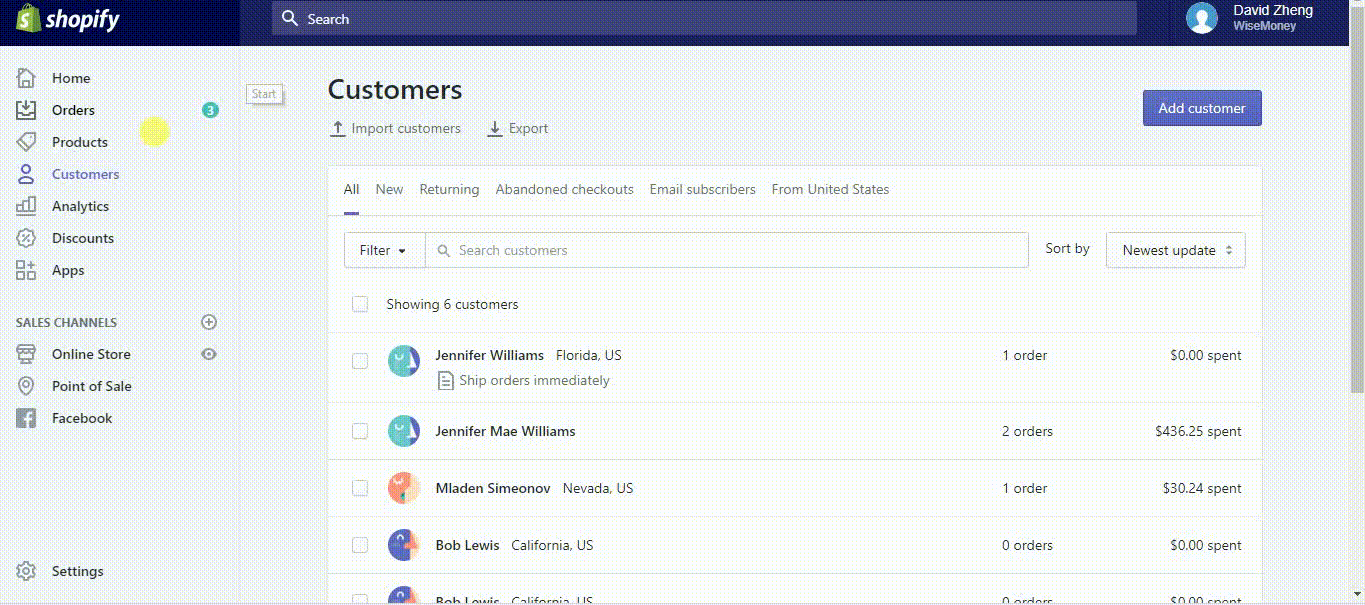Check the Jennifer Mae Williams row checkbox
The height and width of the screenshot is (605, 1365).
pyautogui.click(x=360, y=431)
